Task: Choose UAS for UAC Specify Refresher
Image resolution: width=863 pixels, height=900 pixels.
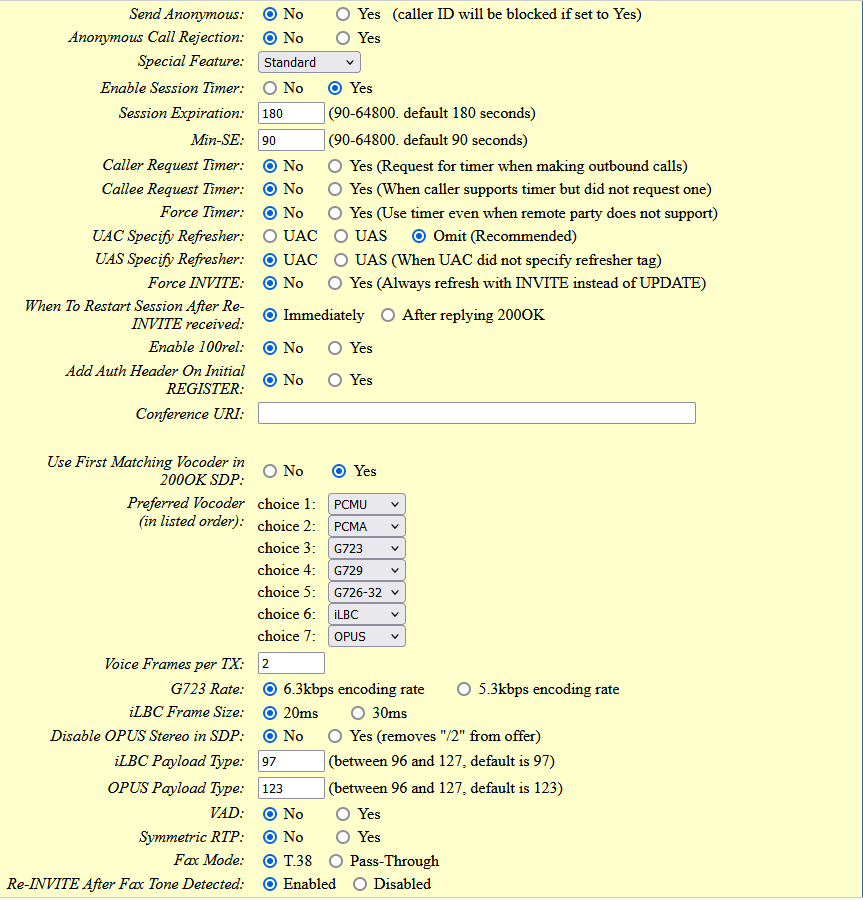Action: pyautogui.click(x=341, y=236)
